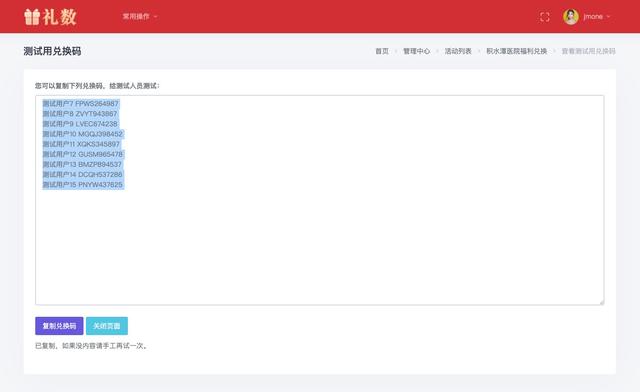Image resolution: width=640 pixels, height=392 pixels.
Task: Click the 礼数 gift box logo icon
Action: click(32, 17)
